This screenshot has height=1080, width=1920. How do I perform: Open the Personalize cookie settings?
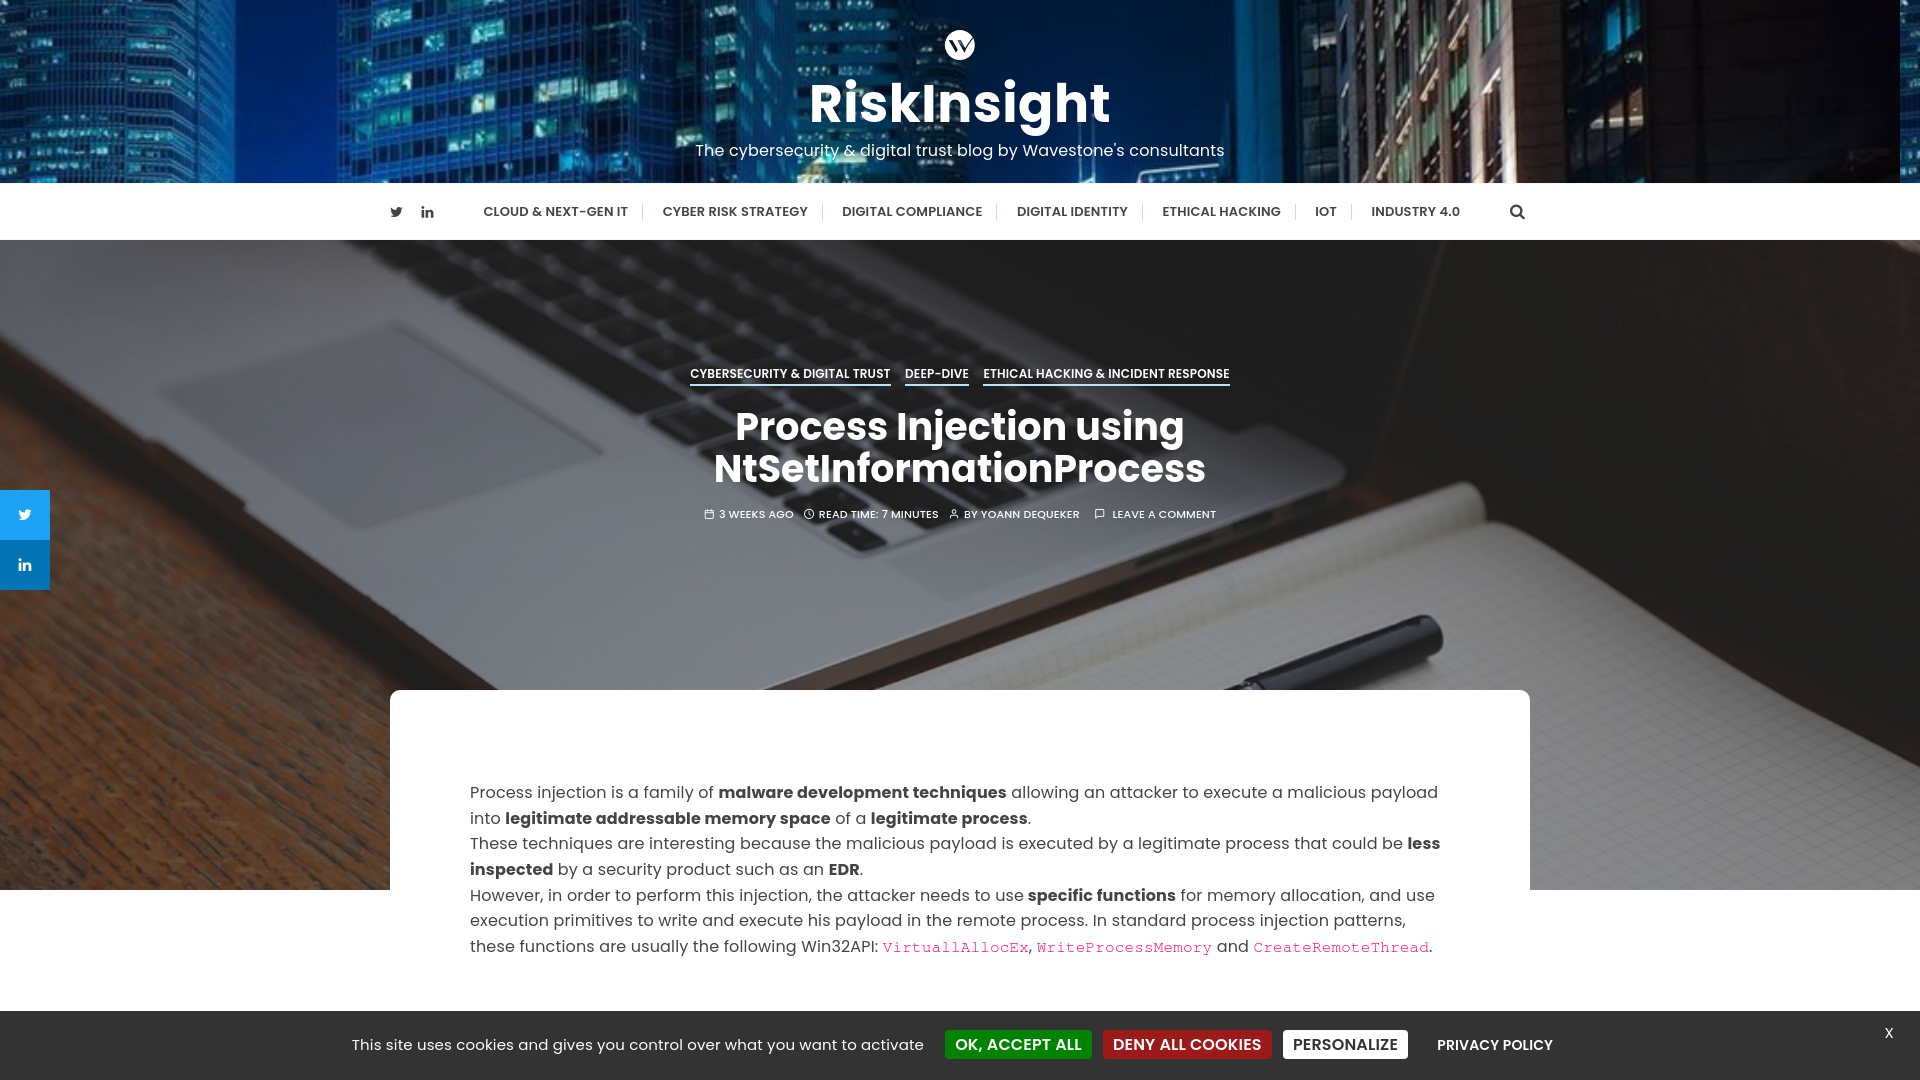1345,1044
